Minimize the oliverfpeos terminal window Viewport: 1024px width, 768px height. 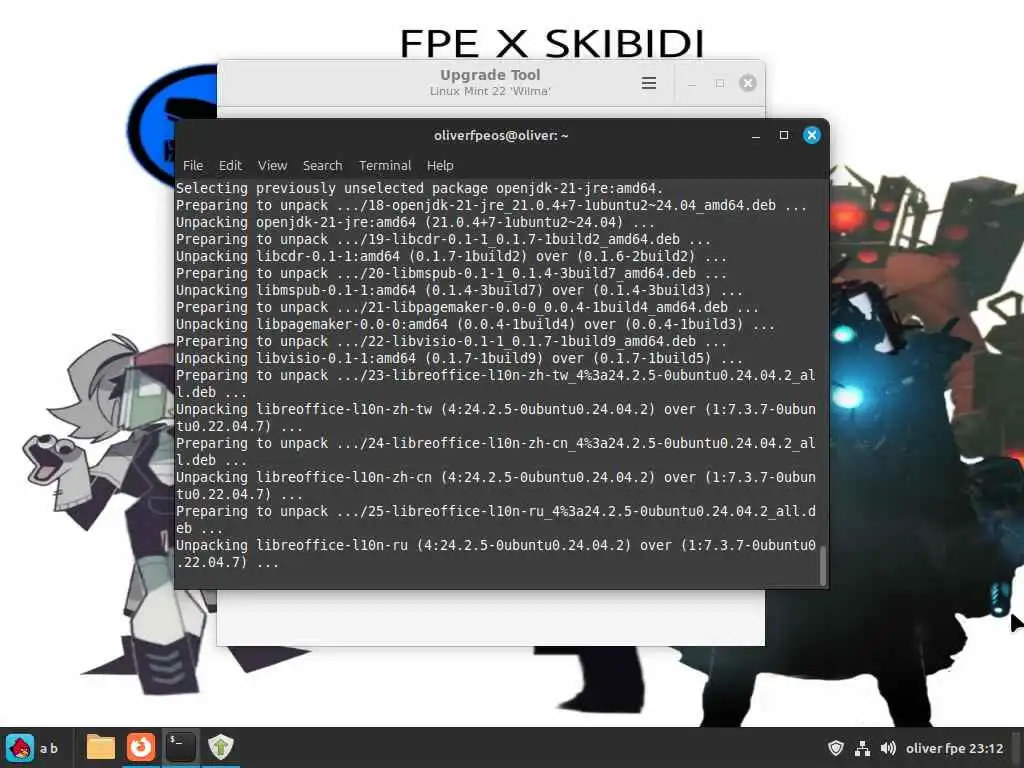756,136
